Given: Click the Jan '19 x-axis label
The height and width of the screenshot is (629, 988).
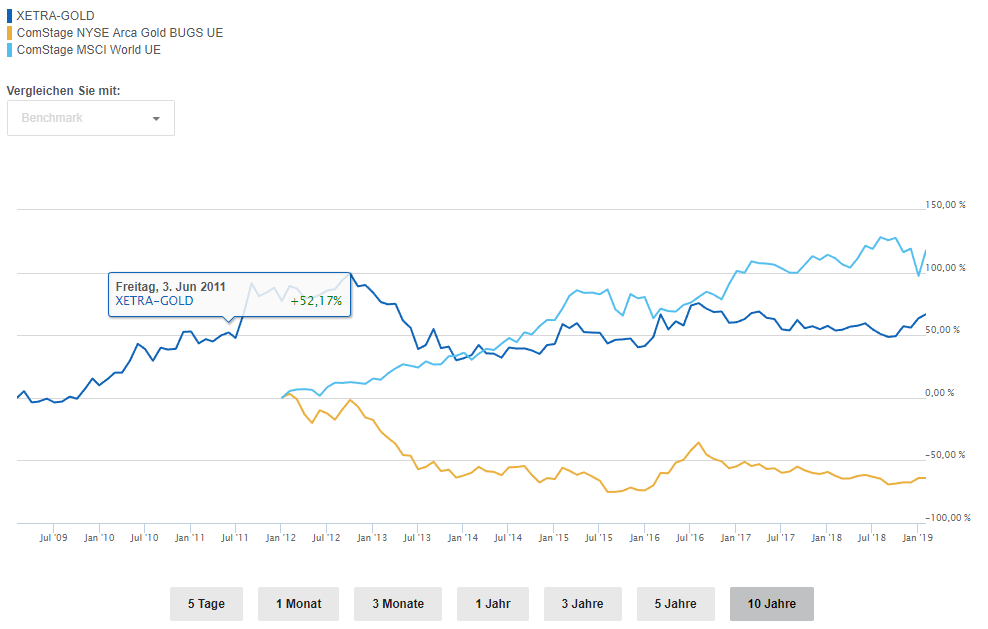Looking at the screenshot, I should [918, 538].
